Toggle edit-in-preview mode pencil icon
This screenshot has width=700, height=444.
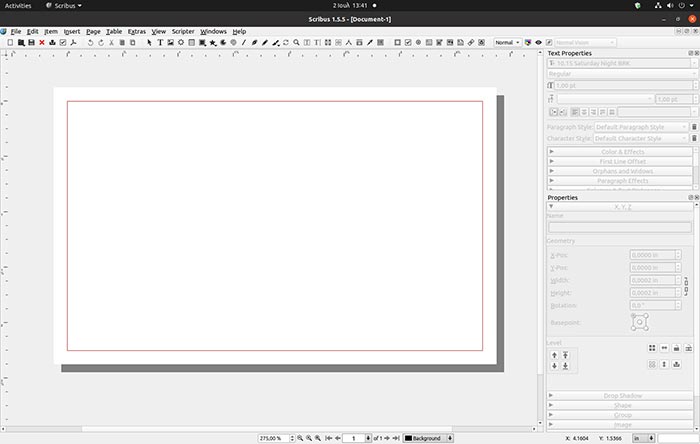point(549,42)
